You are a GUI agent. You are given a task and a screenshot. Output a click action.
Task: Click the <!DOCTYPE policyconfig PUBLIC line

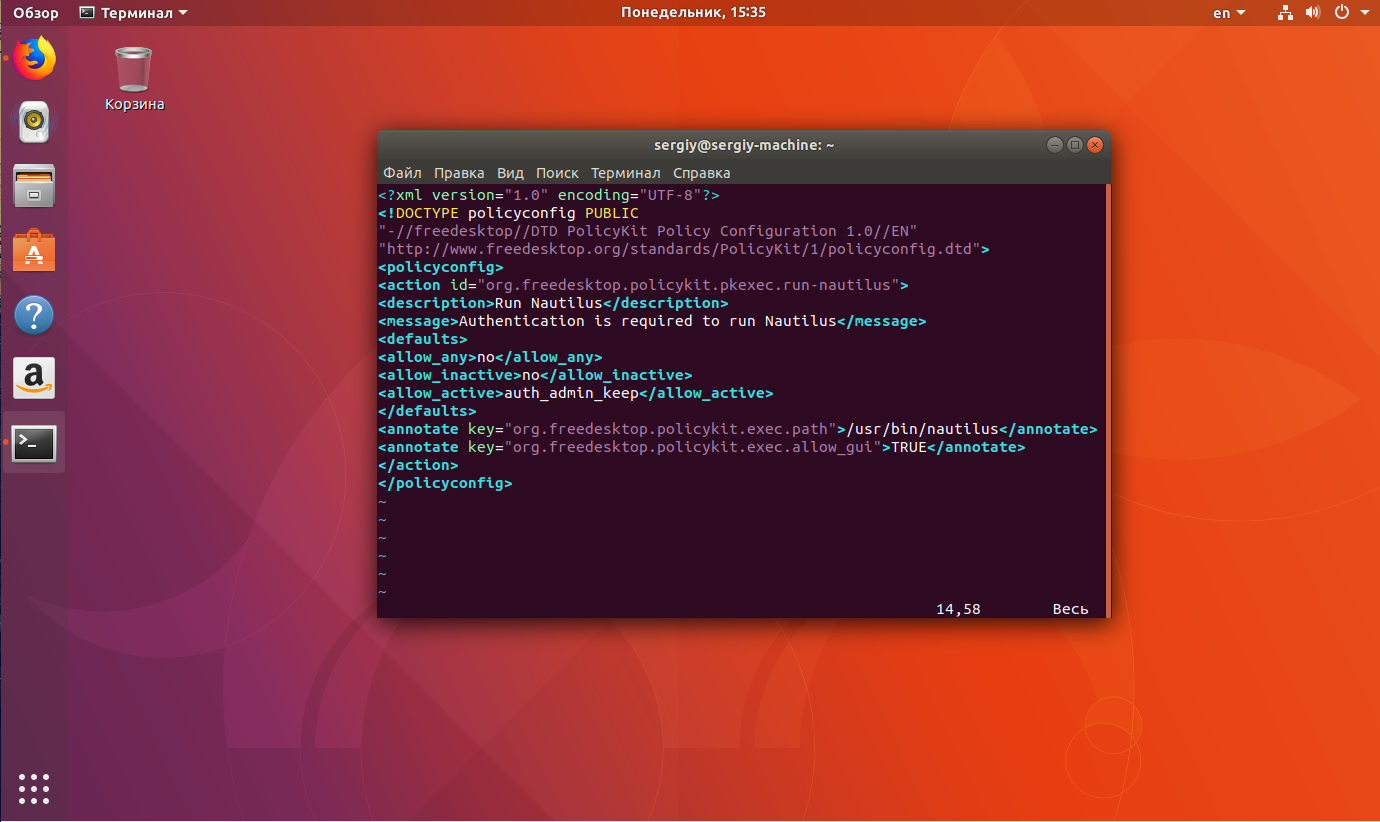[508, 213]
